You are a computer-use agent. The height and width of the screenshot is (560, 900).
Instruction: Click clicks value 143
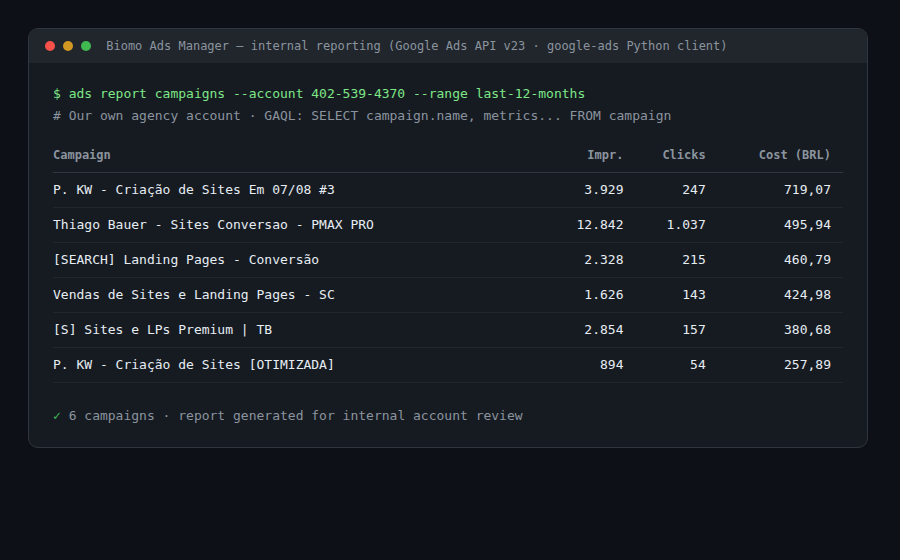click(x=693, y=295)
